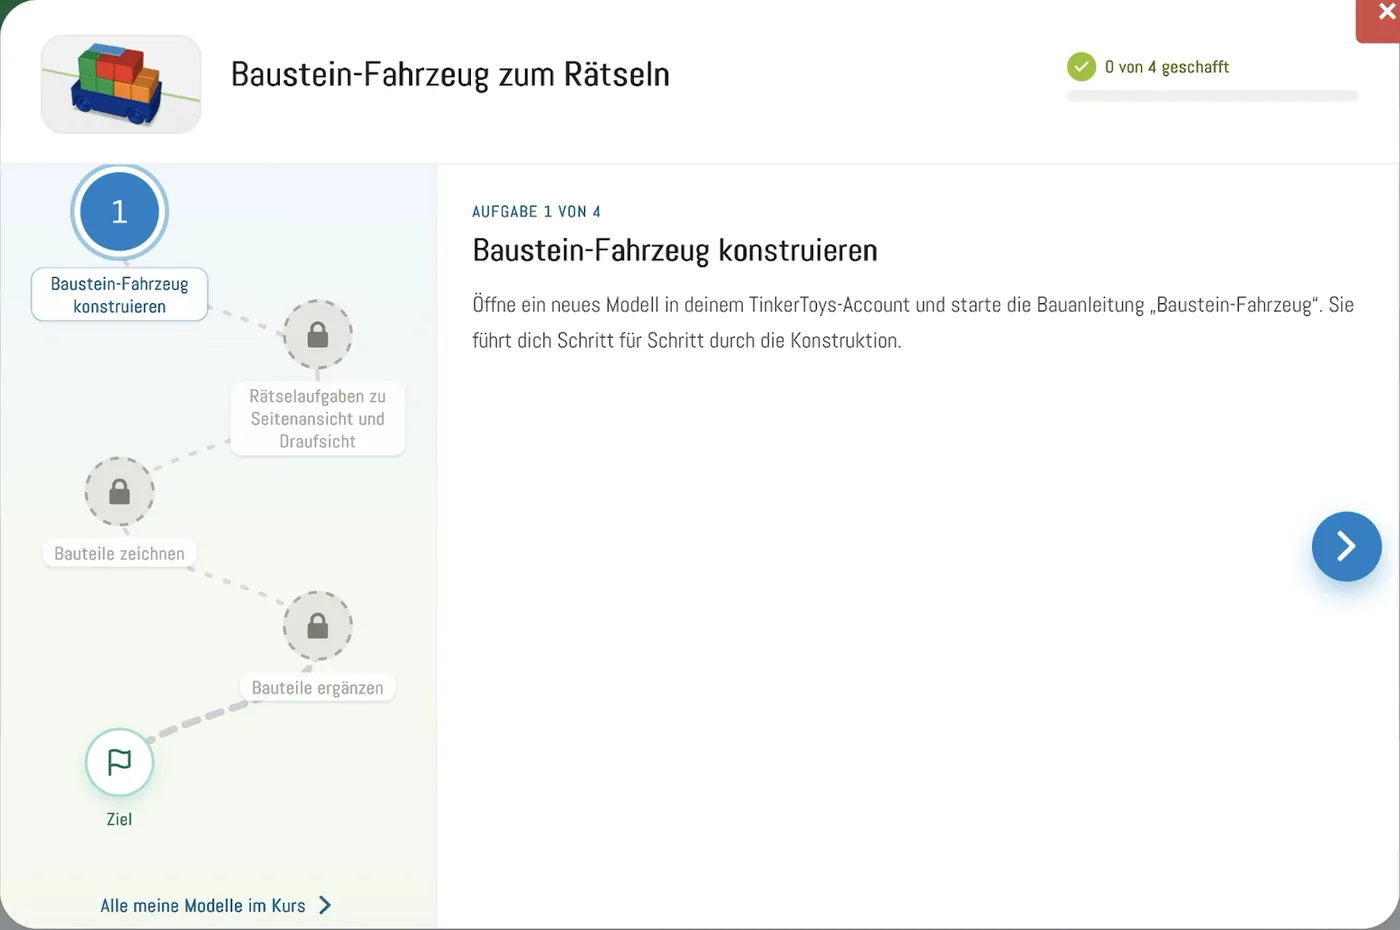Click the lock icon above Bauteile ergänzen
Image resolution: width=1400 pixels, height=930 pixels.
pos(318,626)
